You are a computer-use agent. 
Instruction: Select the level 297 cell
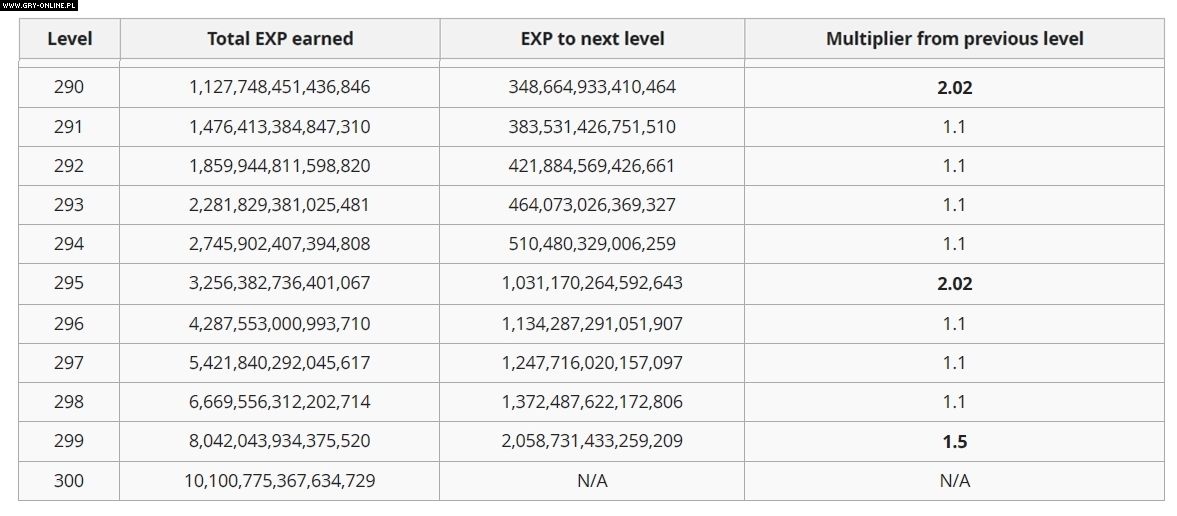69,363
